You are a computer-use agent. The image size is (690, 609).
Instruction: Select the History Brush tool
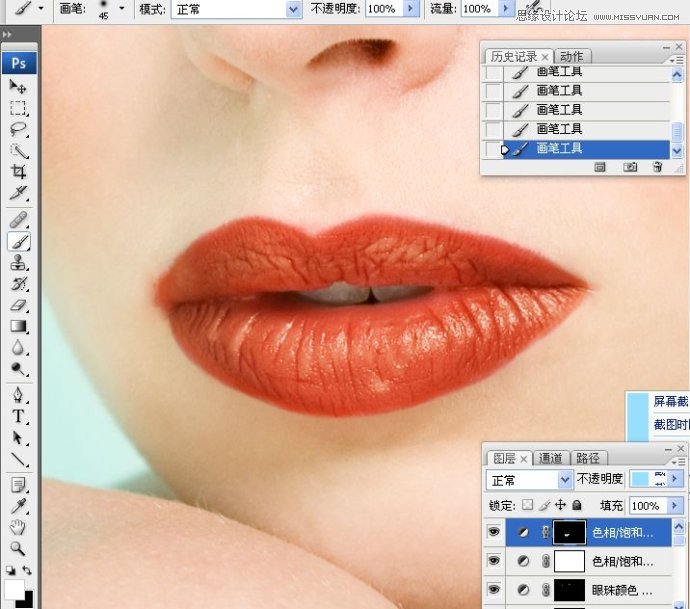click(x=18, y=284)
